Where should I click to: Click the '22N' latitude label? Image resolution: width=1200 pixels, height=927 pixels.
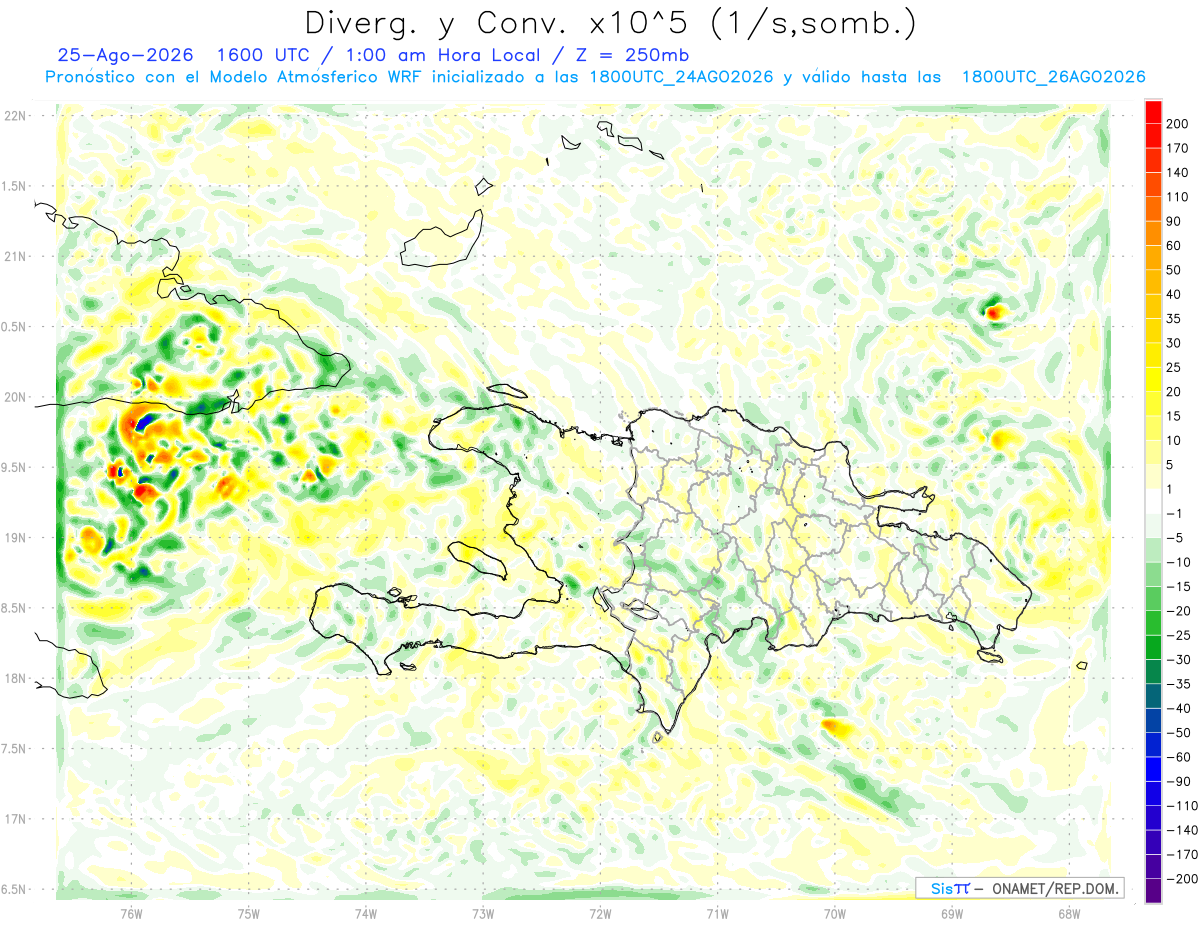coord(15,115)
